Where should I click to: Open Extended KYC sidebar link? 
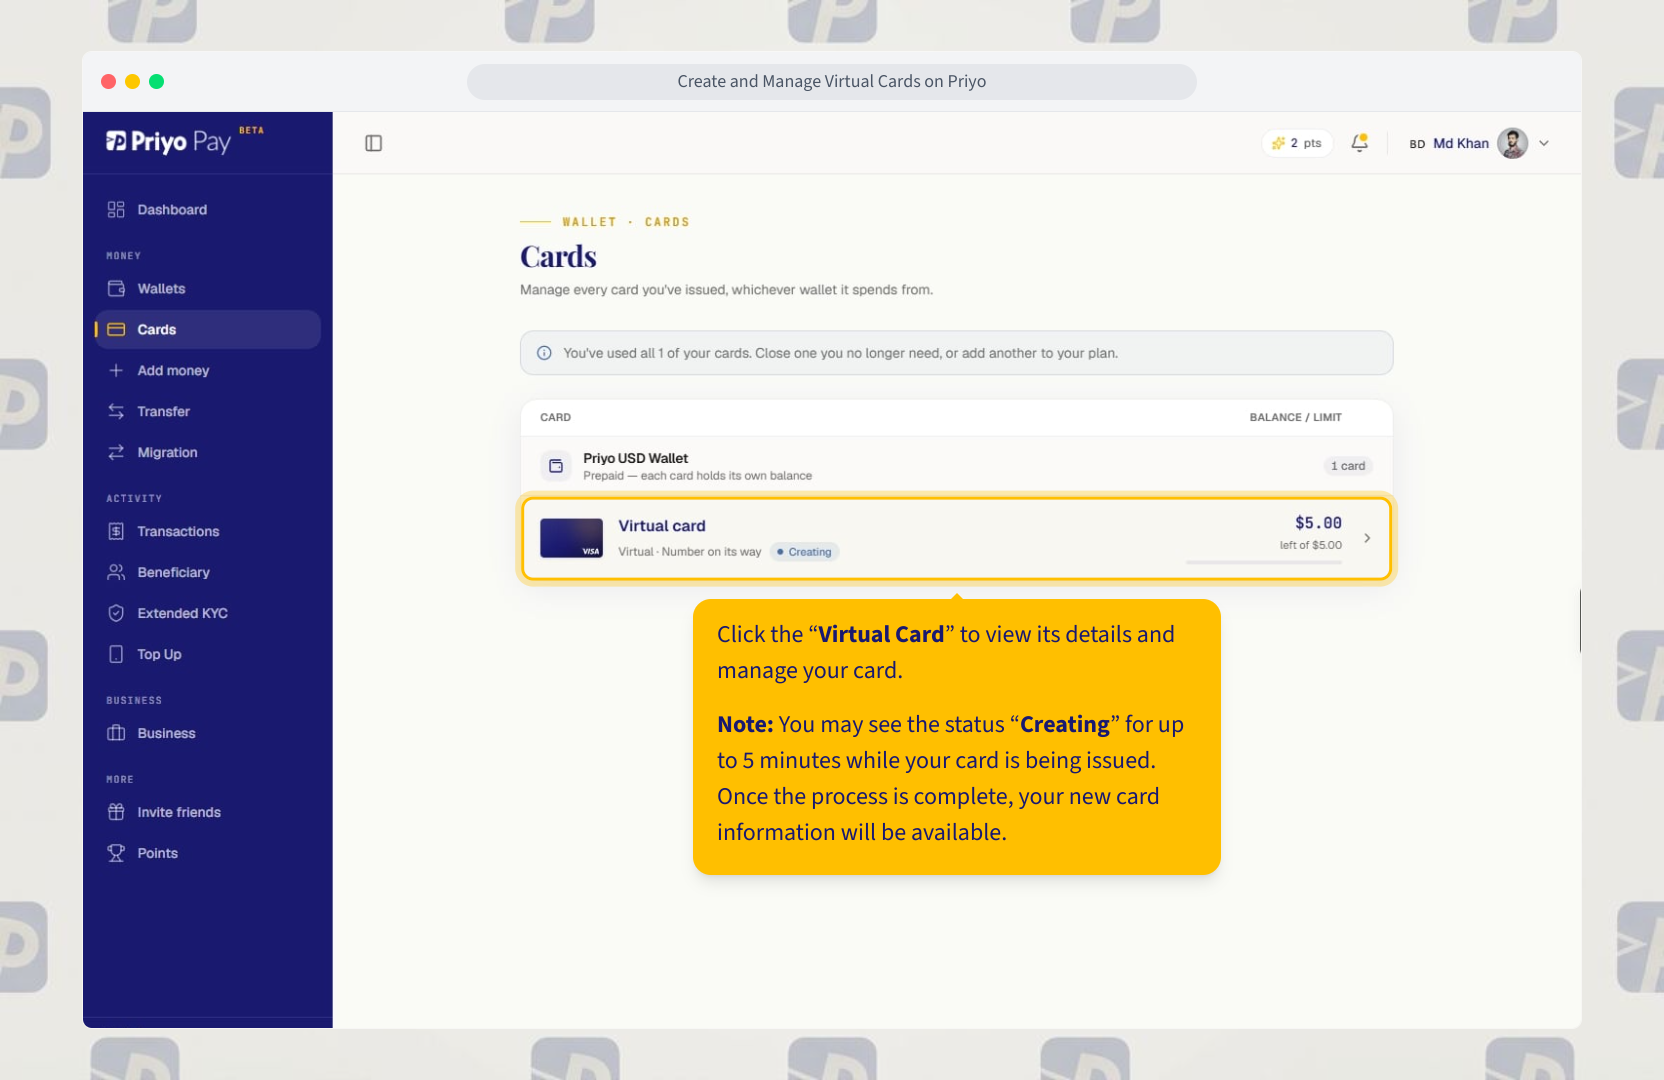[x=208, y=613]
